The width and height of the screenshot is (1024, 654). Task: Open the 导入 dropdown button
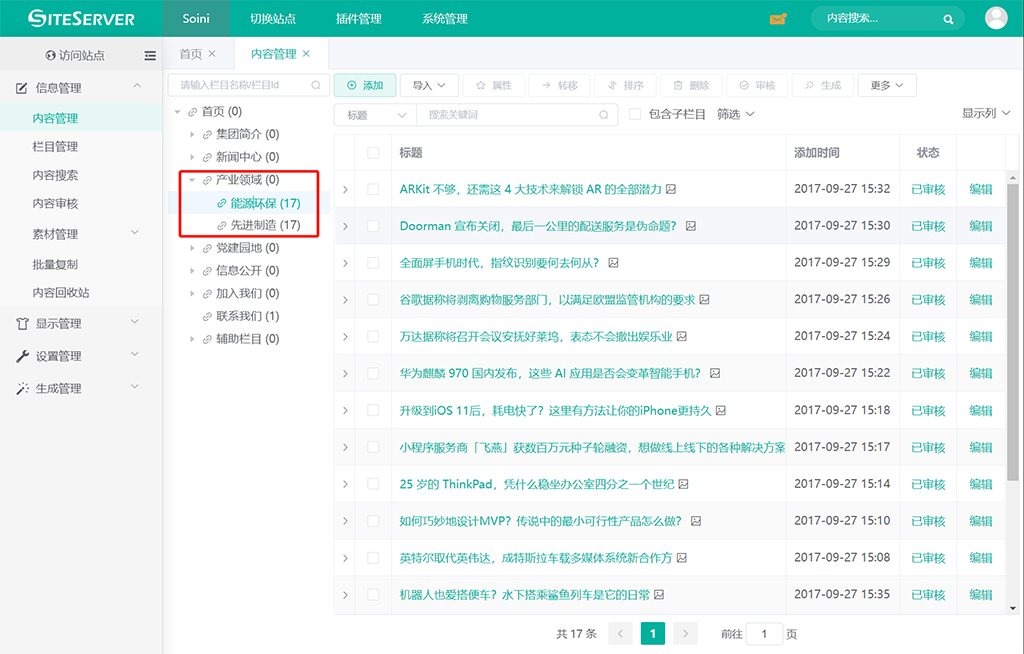tap(430, 86)
